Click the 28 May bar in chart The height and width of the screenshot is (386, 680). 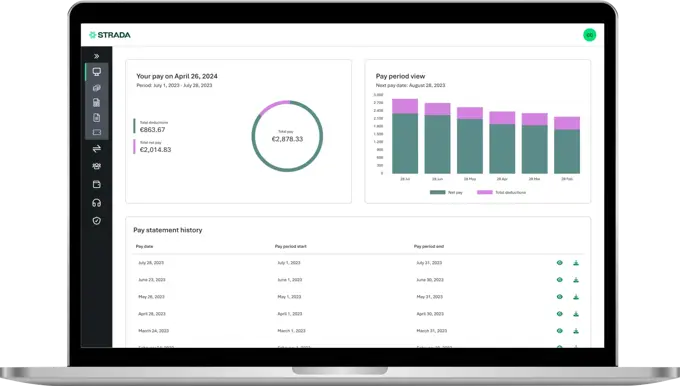click(x=470, y=141)
